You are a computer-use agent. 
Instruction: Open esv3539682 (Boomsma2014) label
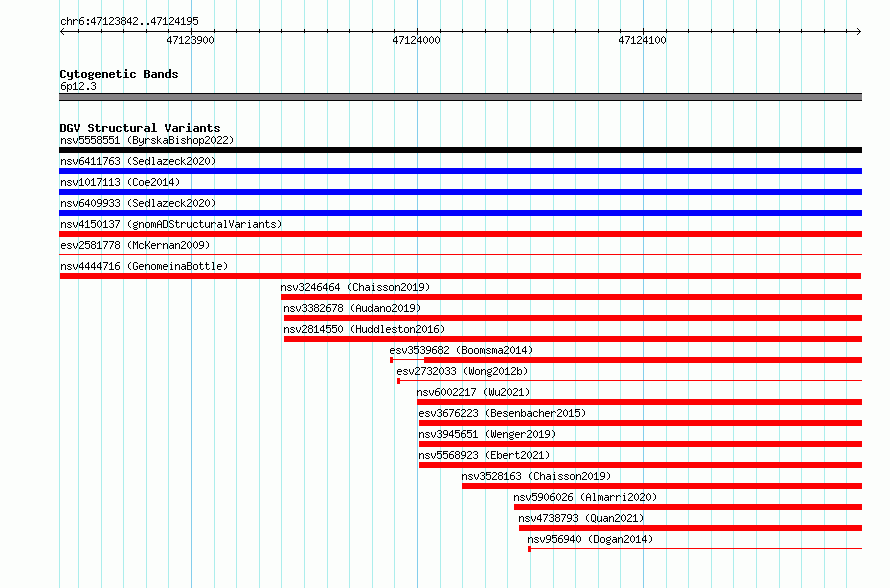click(461, 350)
